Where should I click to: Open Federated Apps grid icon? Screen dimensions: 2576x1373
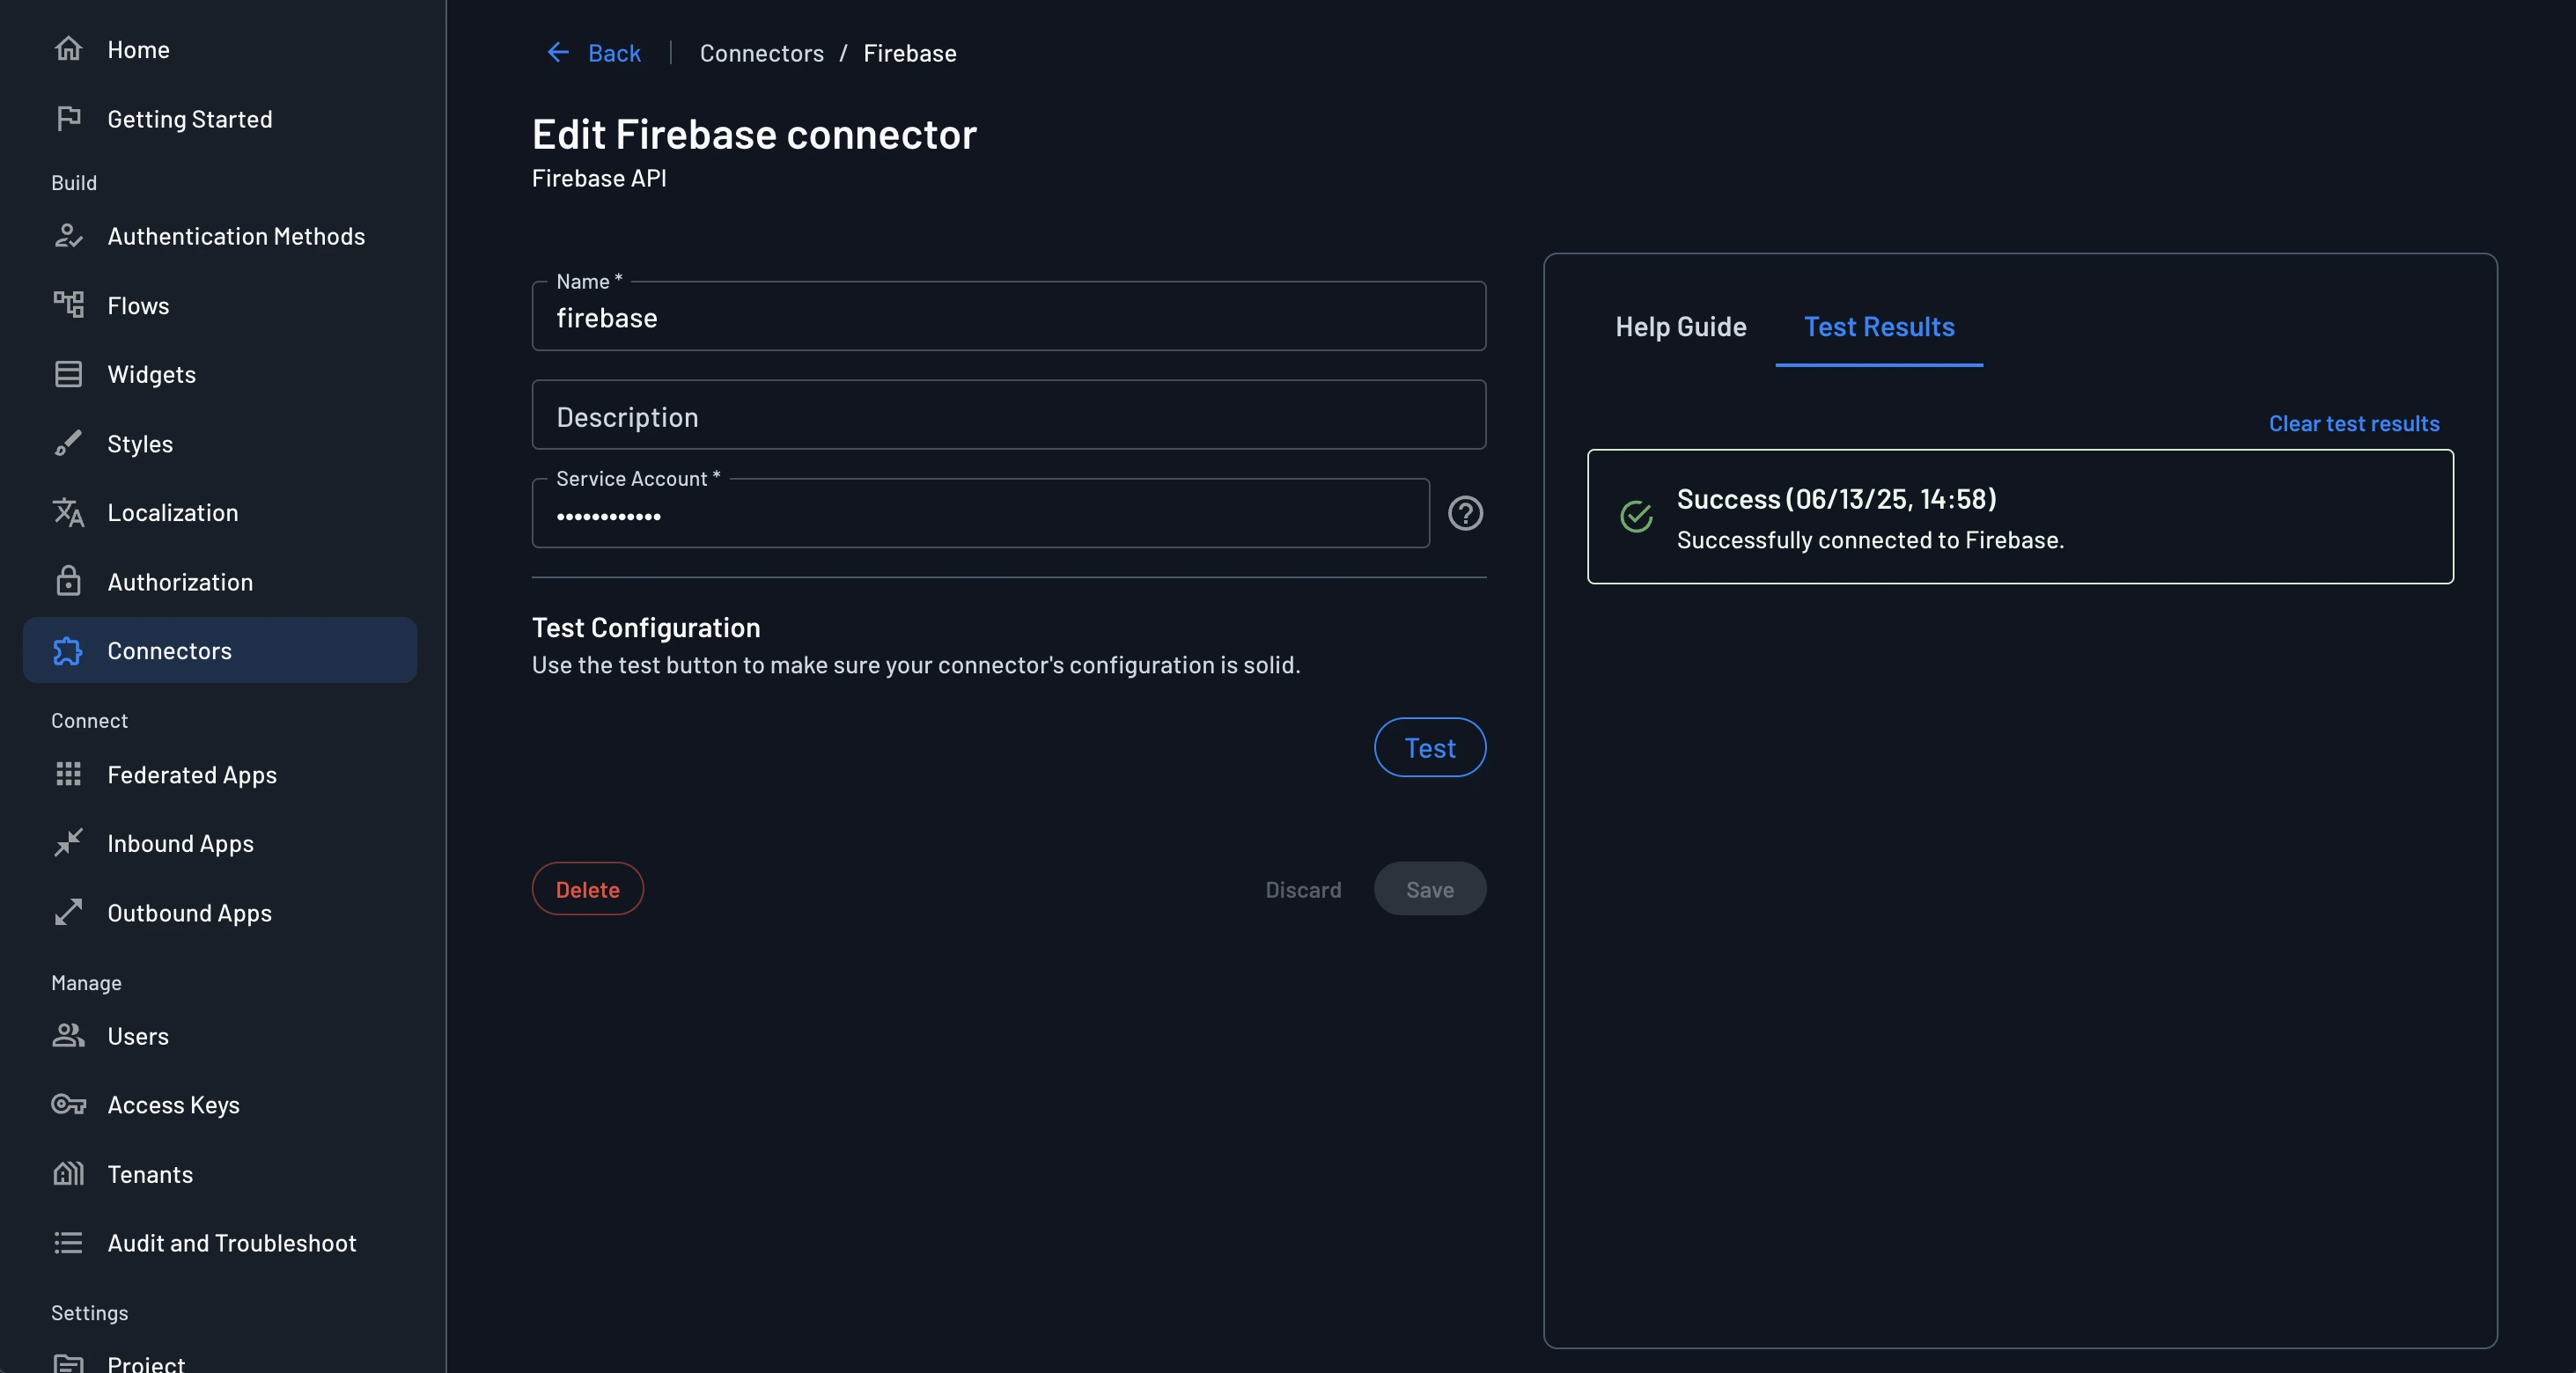68,774
